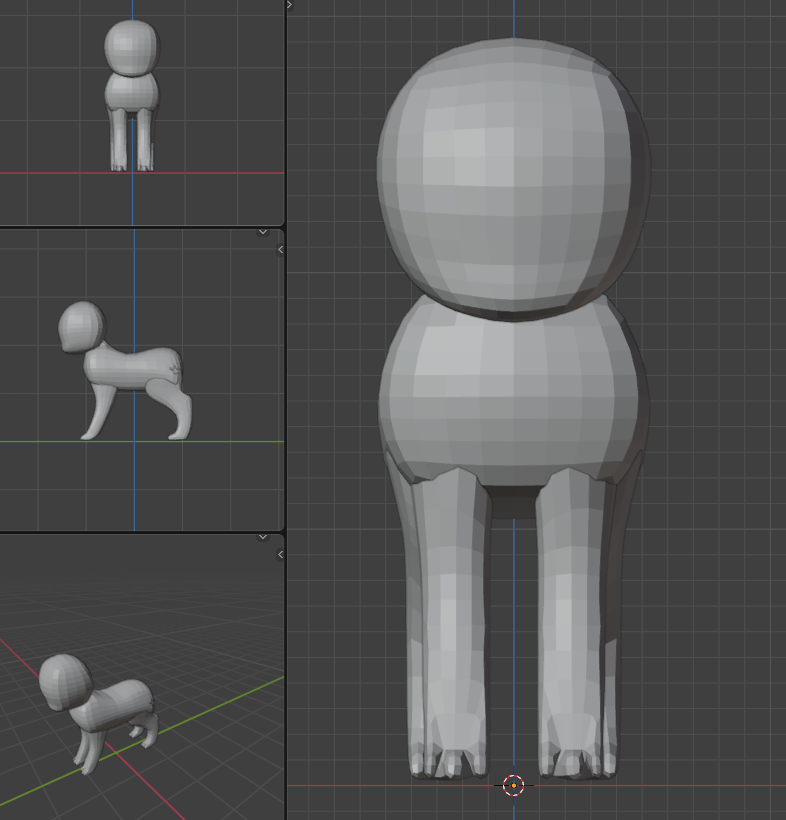The image size is (786, 820).
Task: Show the hidden header in the side-view viewport
Action: point(263,232)
